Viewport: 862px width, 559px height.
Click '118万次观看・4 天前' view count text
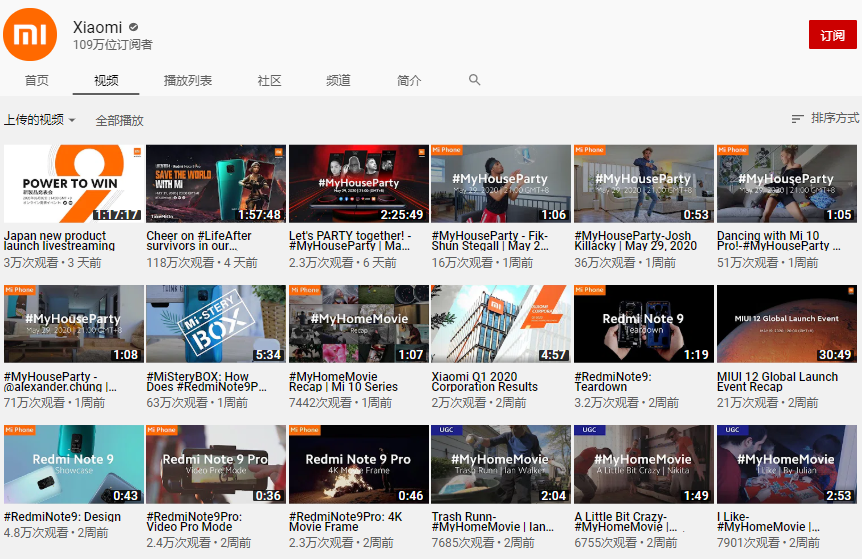tap(202, 263)
